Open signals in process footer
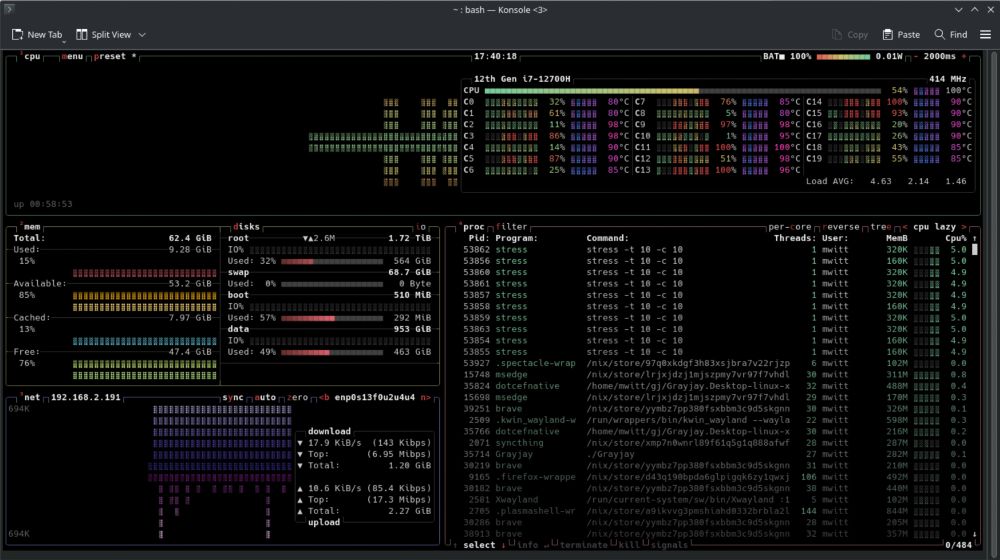 coord(669,545)
